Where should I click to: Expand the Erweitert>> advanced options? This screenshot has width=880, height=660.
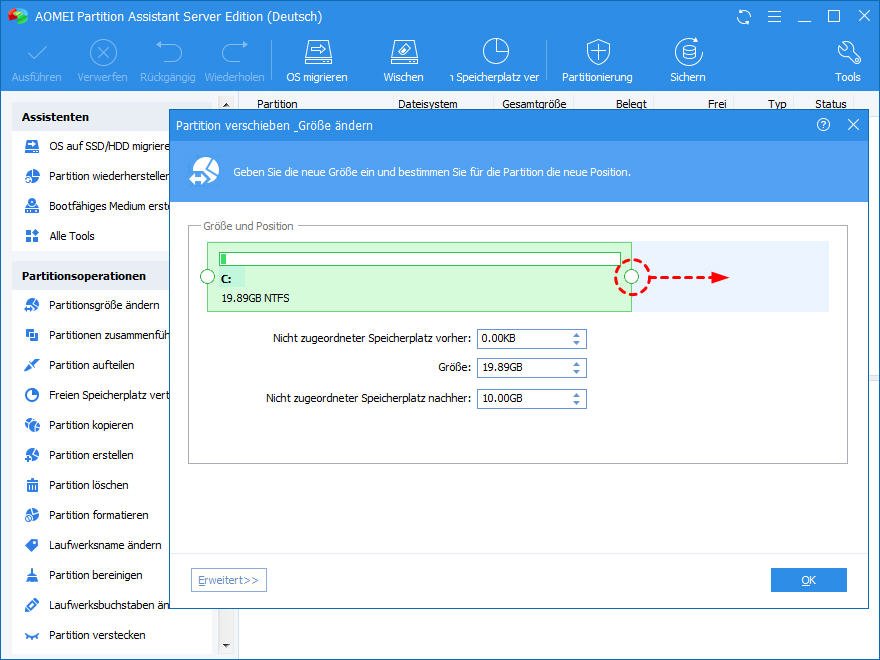coord(229,580)
